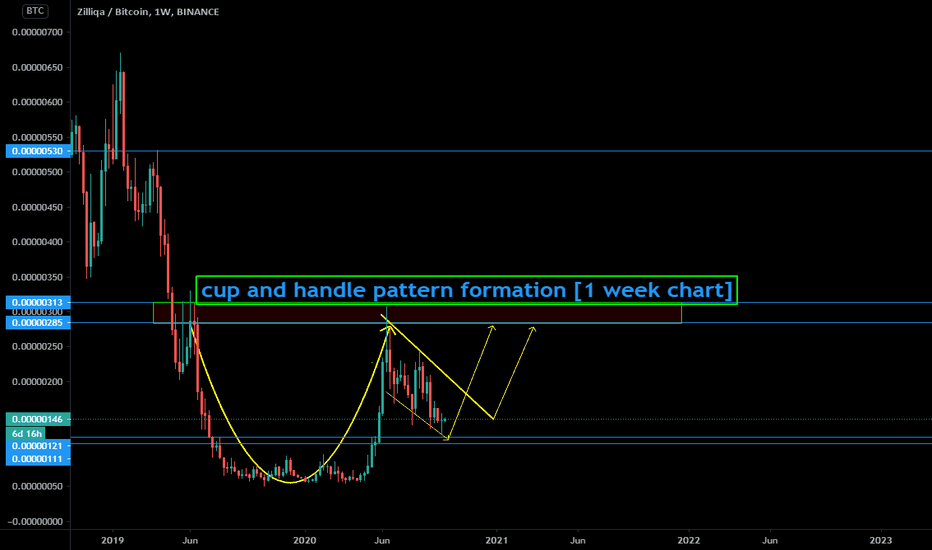Click the 0.00000600 price axis tick
932x550 pixels.
coord(37,102)
